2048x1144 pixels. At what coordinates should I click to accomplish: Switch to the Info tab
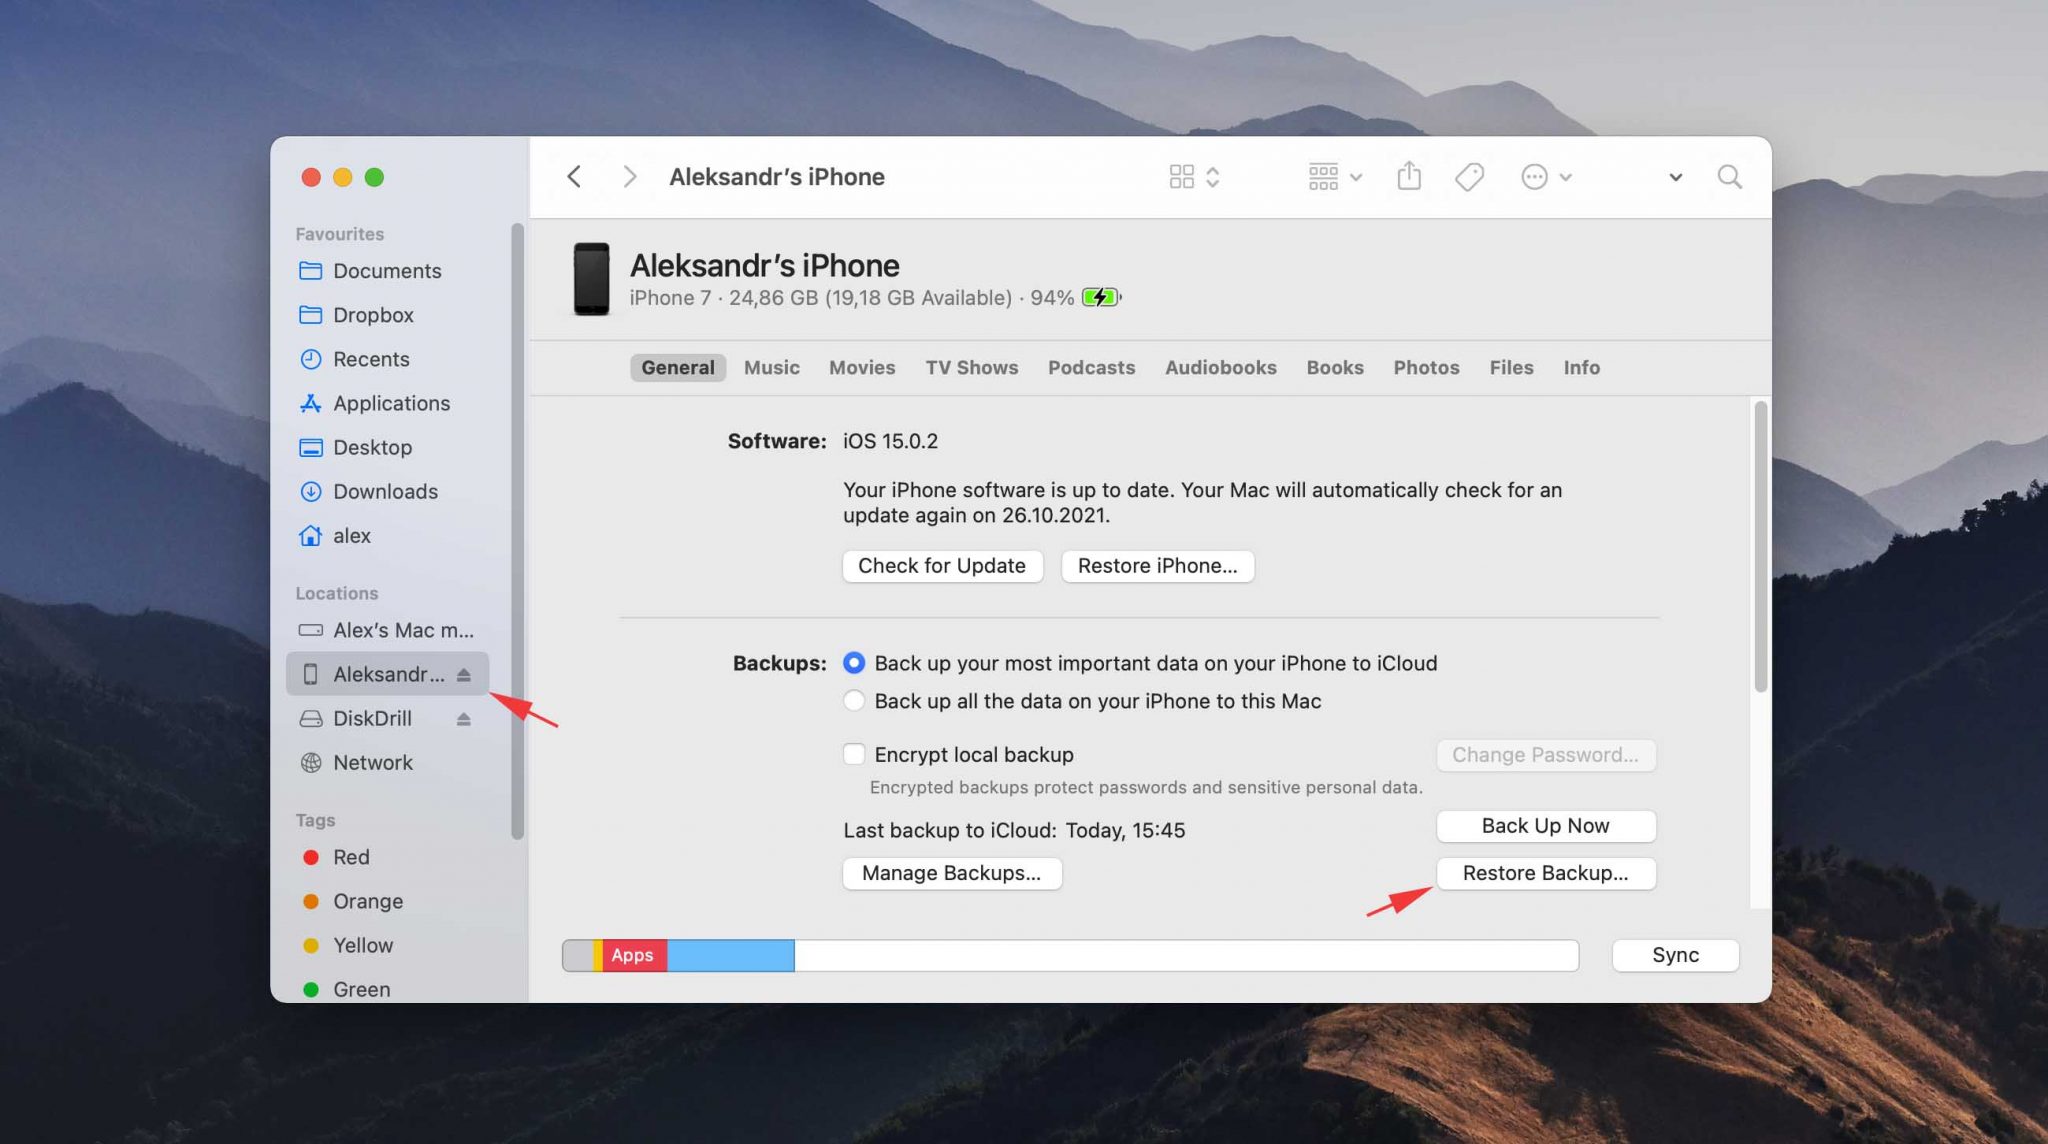pyautogui.click(x=1581, y=367)
